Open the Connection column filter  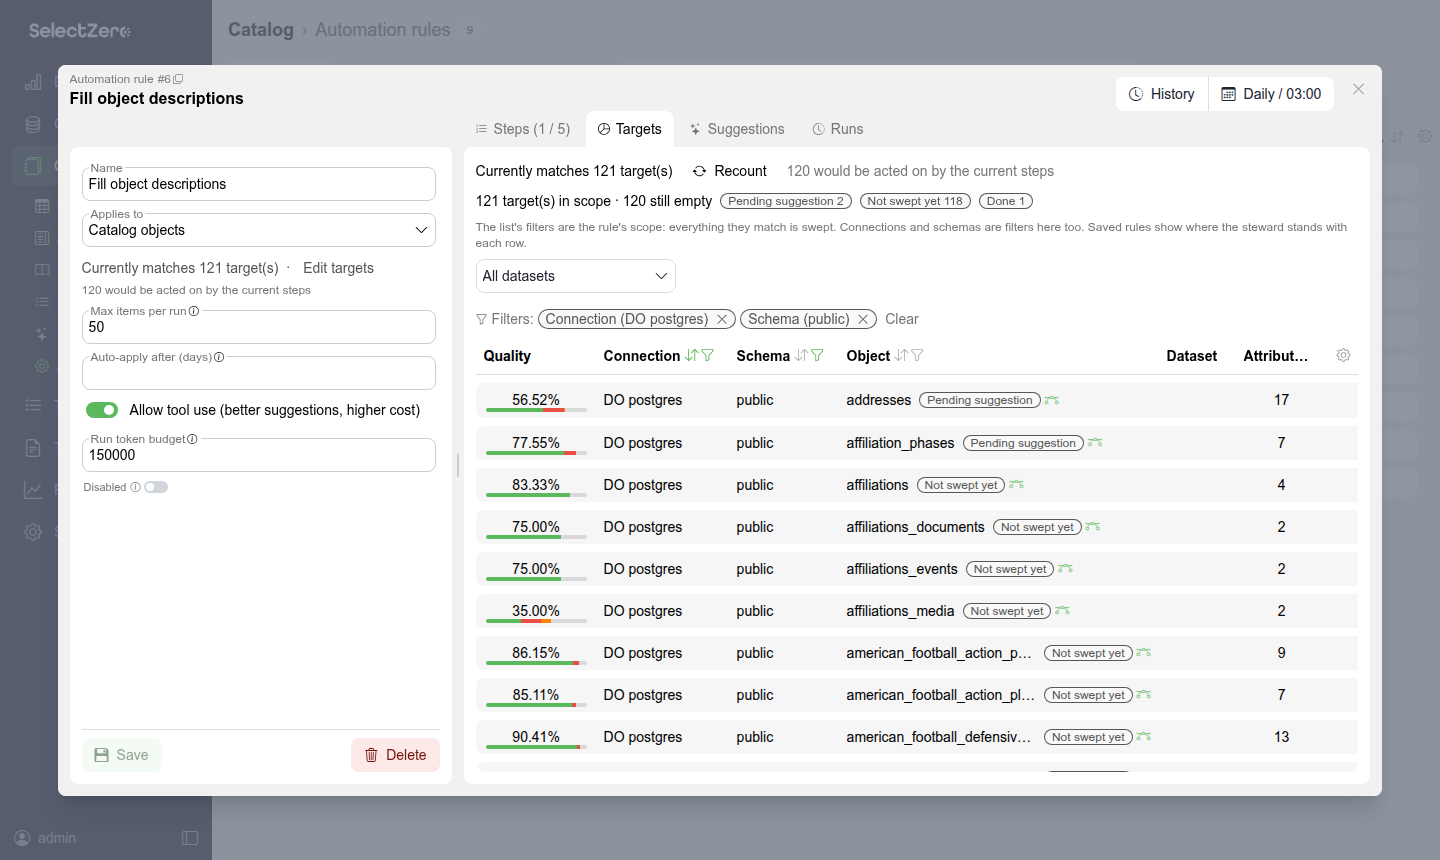click(x=708, y=356)
